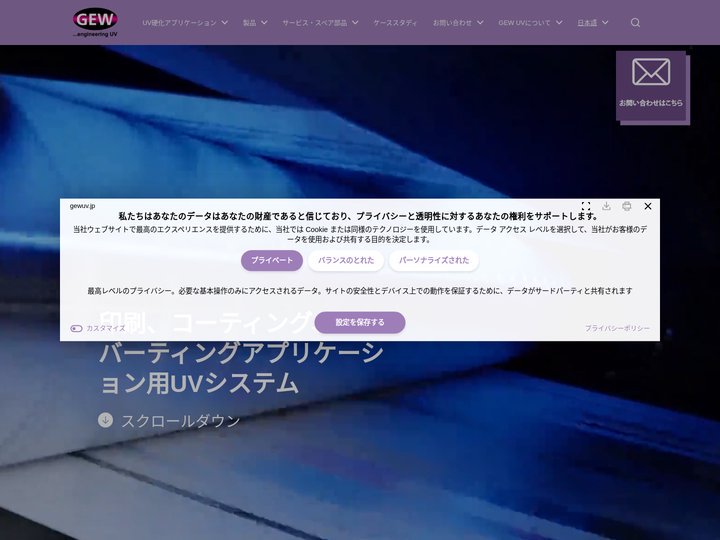Click the gewuv.jp domain label
Image resolution: width=720 pixels, height=540 pixels.
[82, 206]
